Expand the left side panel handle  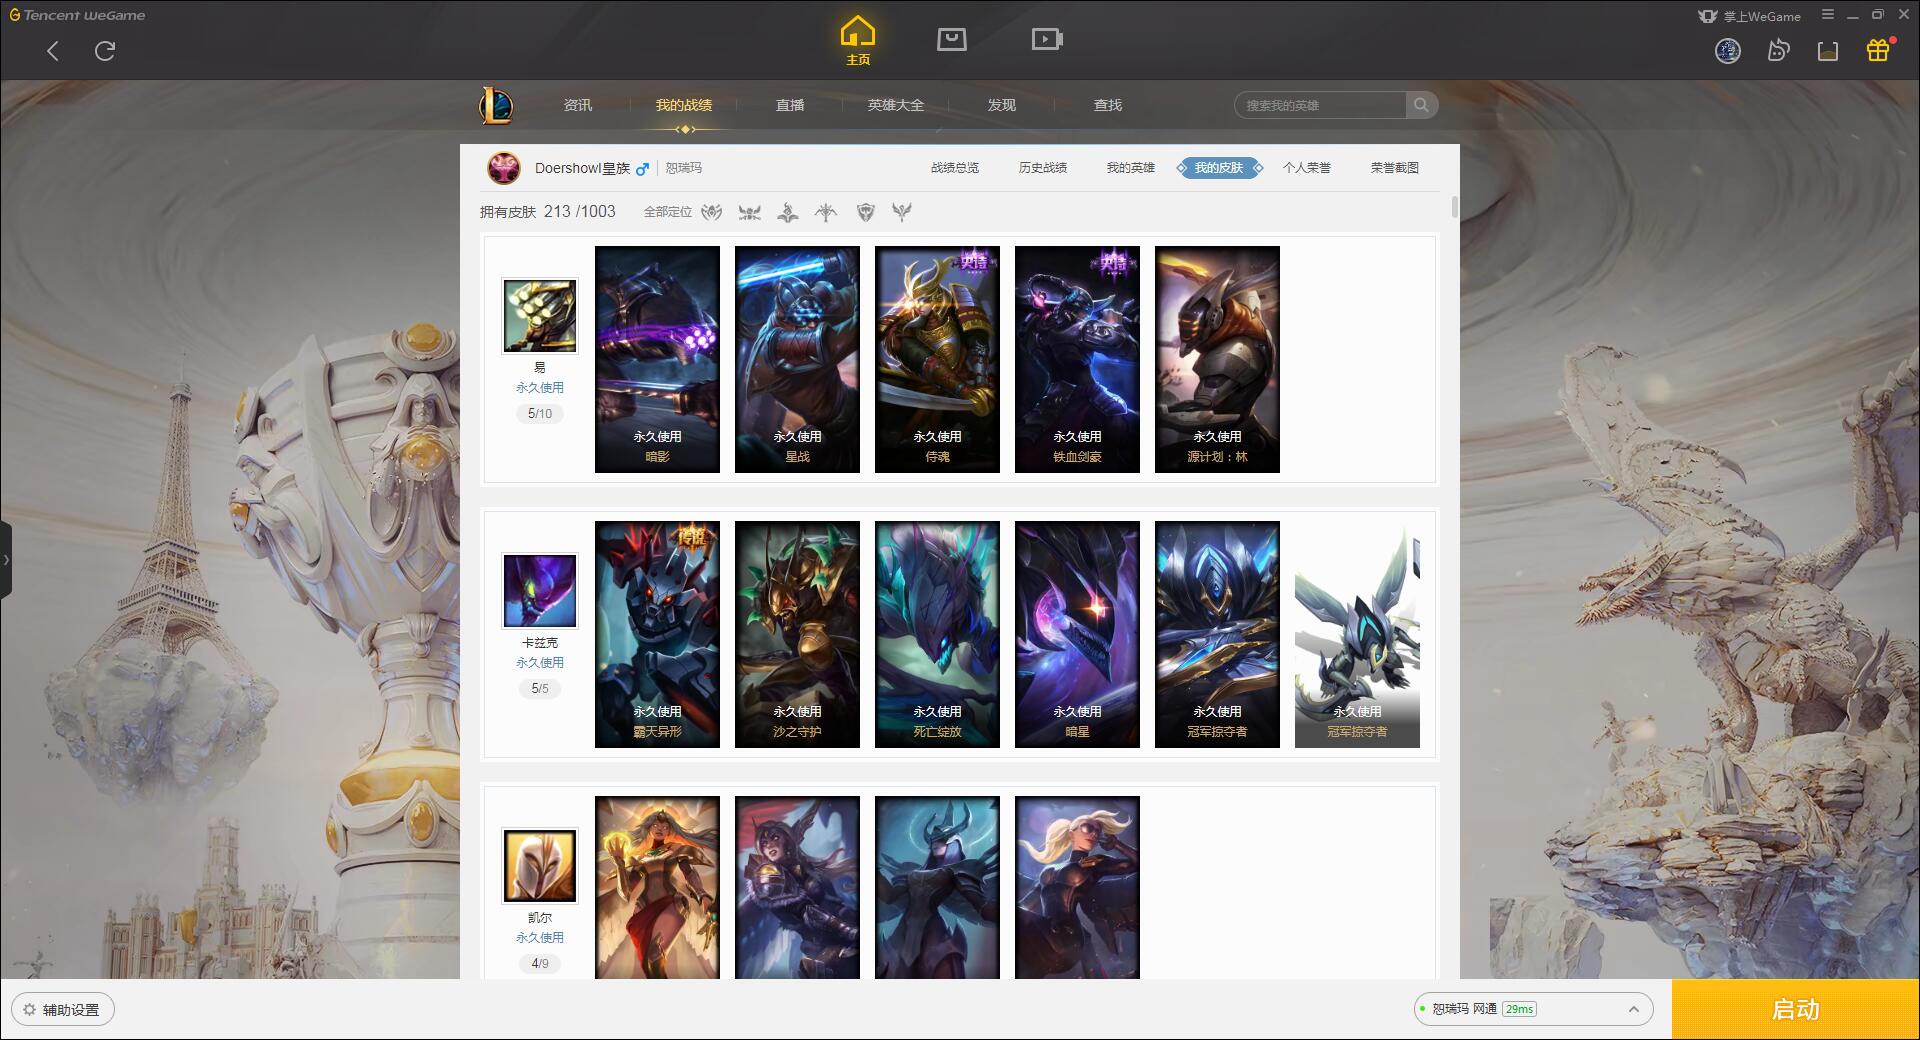[6, 560]
